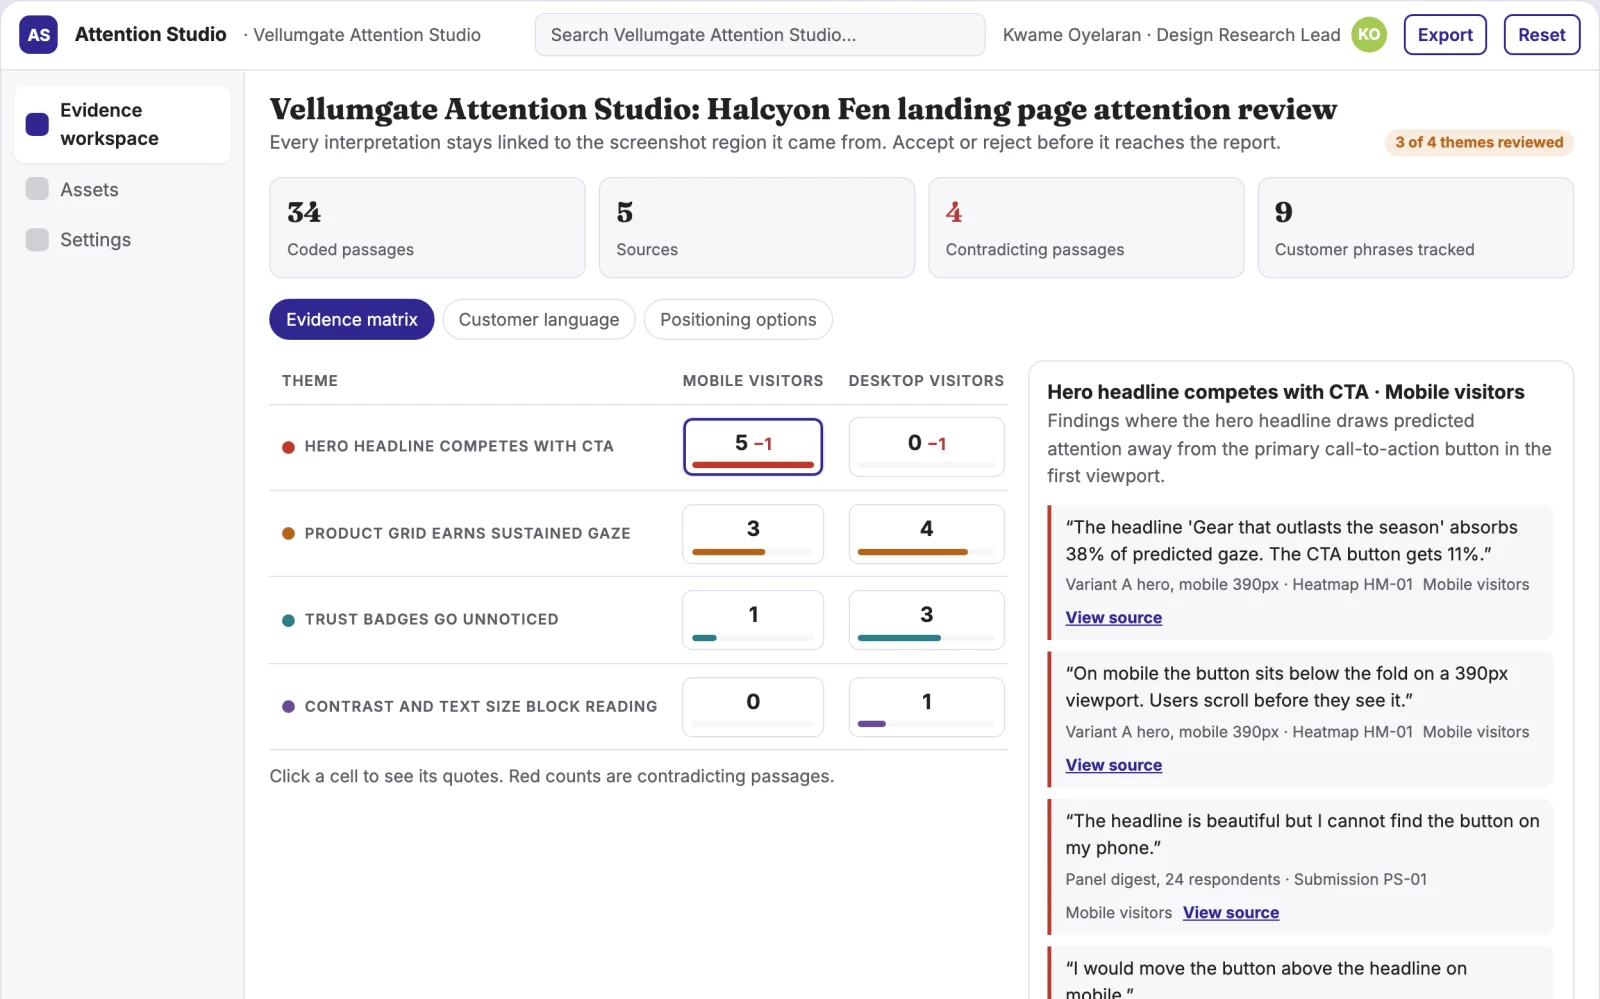Select Contrast and text size mobile cell
This screenshot has height=999, width=1600.
pos(753,707)
